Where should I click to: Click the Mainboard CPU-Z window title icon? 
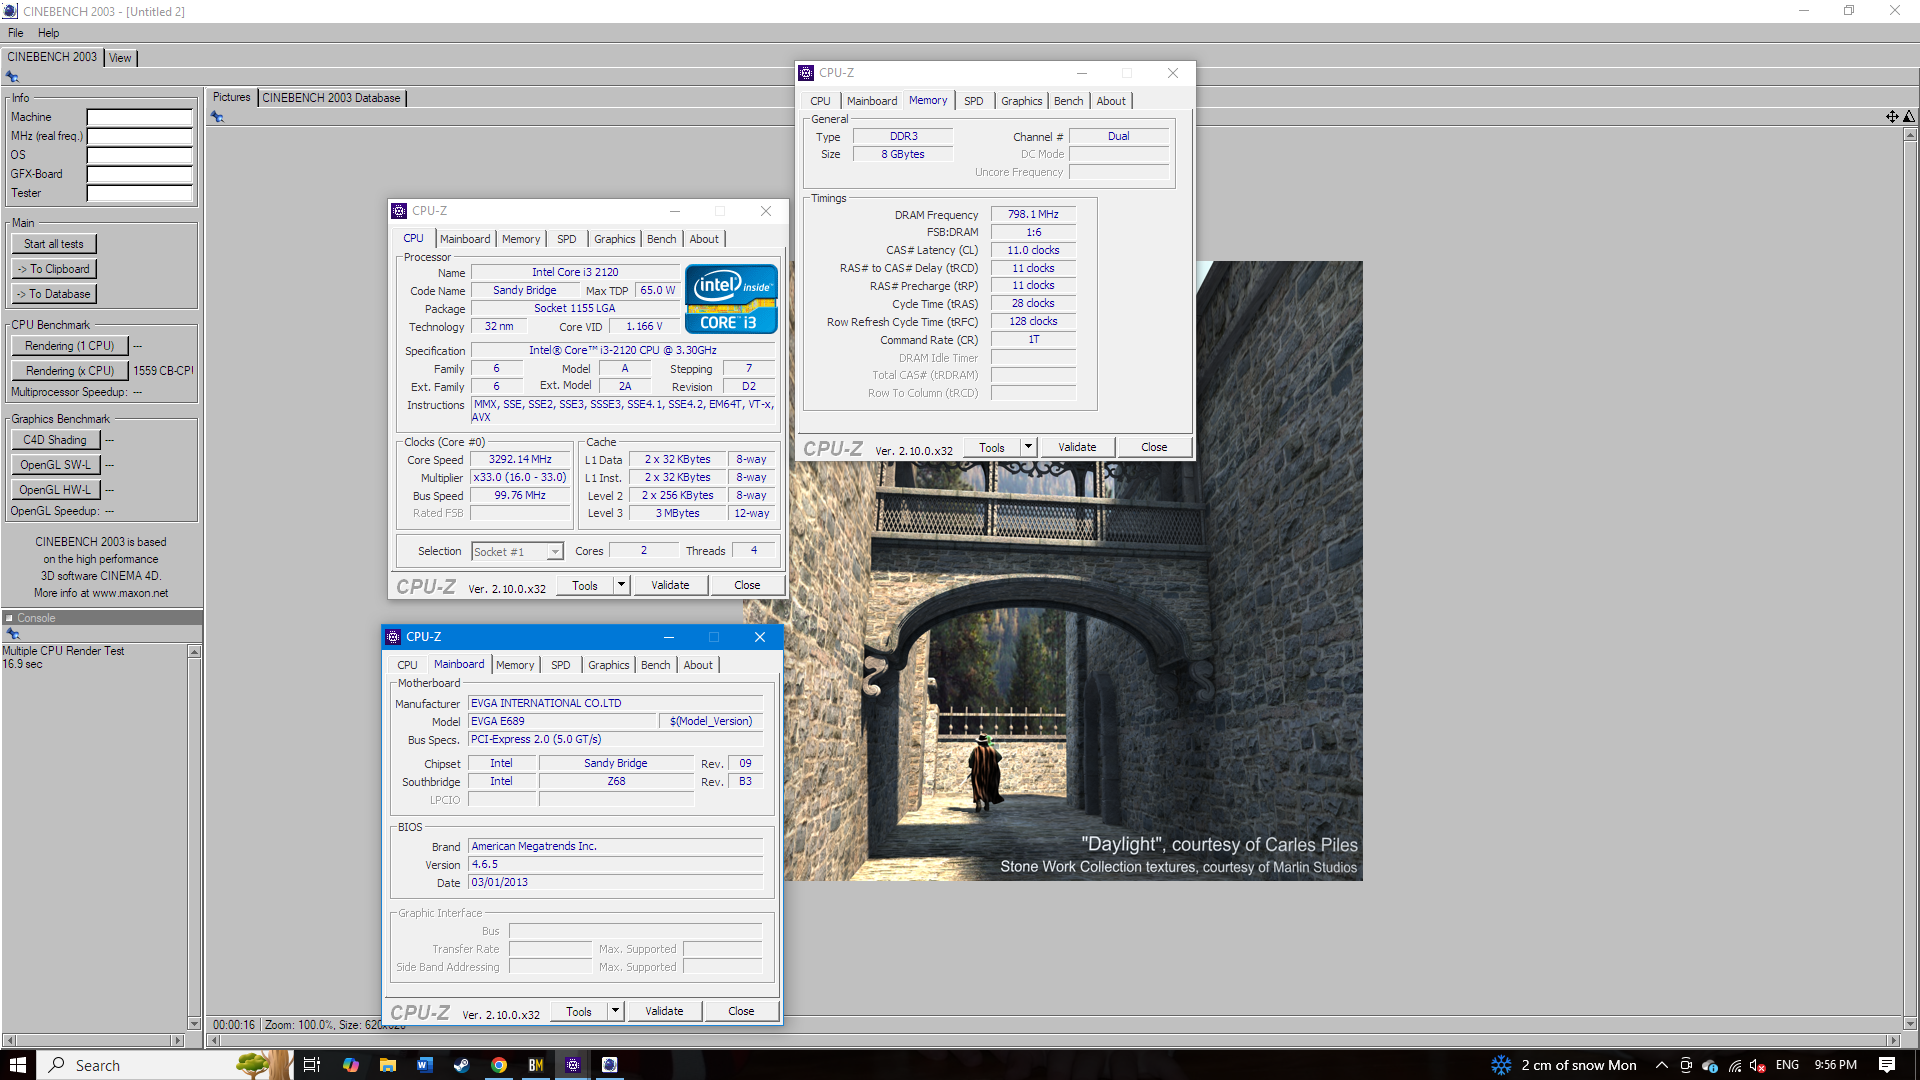click(393, 637)
